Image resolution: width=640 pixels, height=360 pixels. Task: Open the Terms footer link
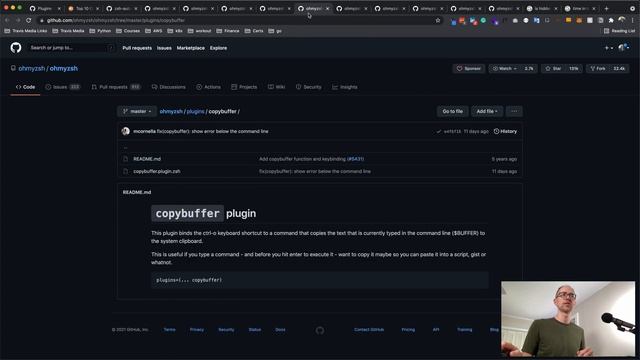pos(169,330)
